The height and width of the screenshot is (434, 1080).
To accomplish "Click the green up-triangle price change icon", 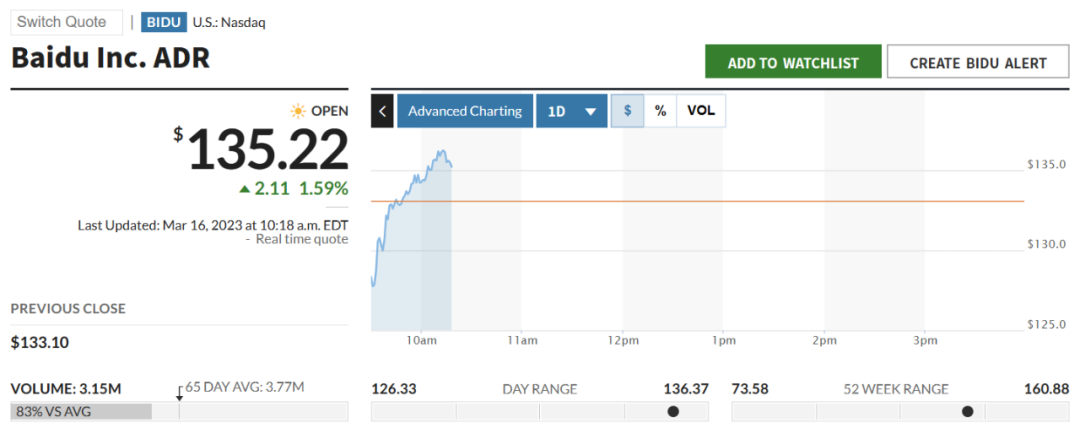I will coord(244,188).
